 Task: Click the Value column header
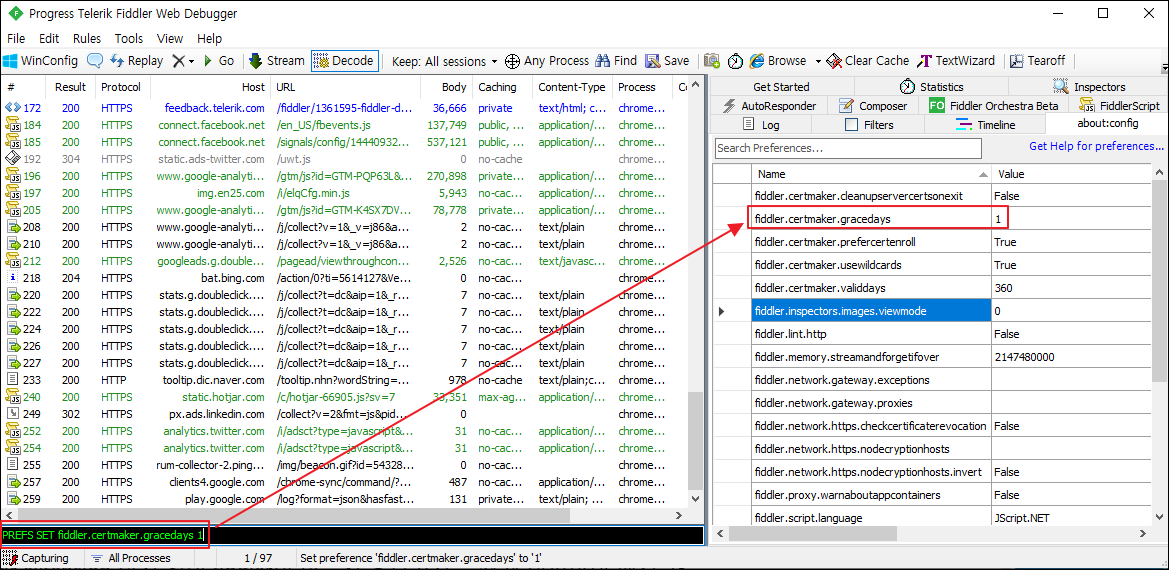click(1072, 174)
